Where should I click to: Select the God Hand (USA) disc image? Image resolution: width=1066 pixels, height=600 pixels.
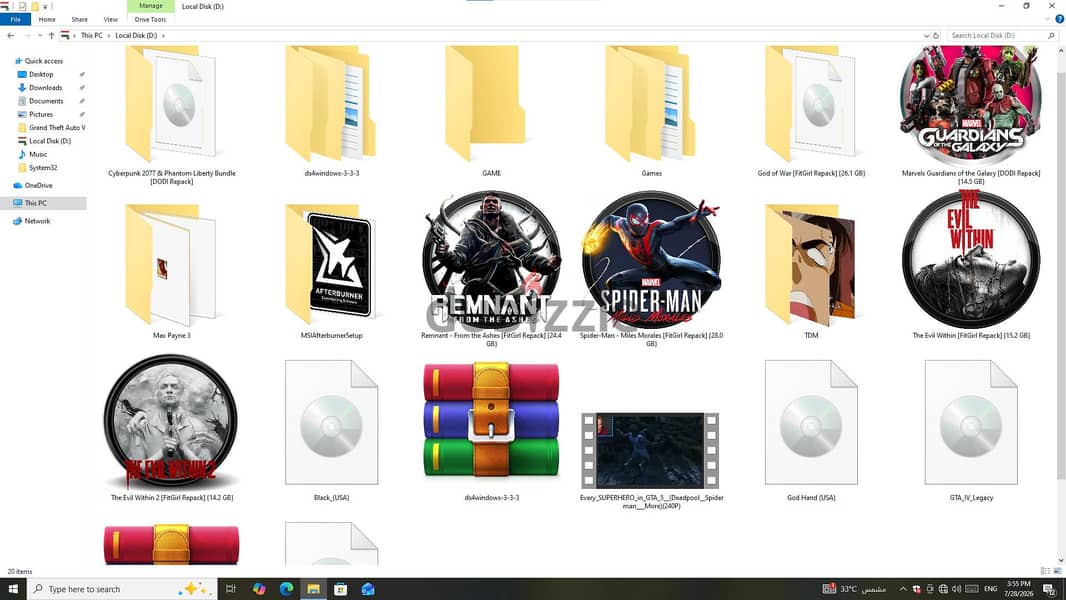click(x=811, y=423)
